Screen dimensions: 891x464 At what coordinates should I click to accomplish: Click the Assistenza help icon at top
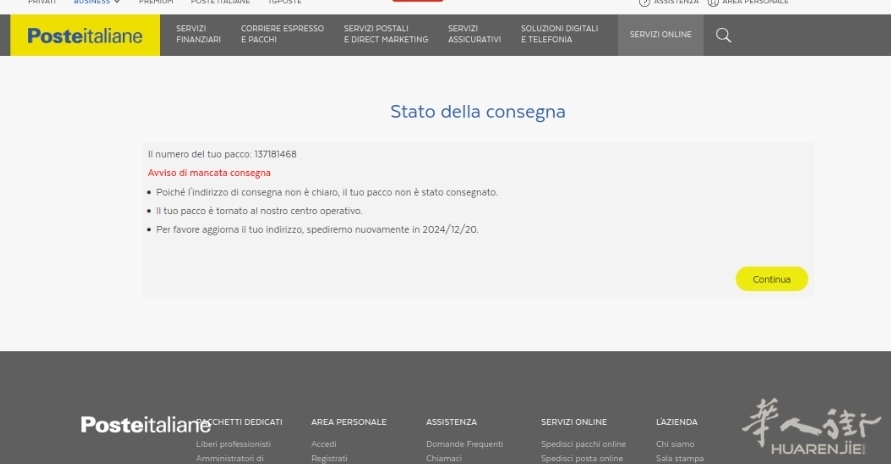(645, 2)
